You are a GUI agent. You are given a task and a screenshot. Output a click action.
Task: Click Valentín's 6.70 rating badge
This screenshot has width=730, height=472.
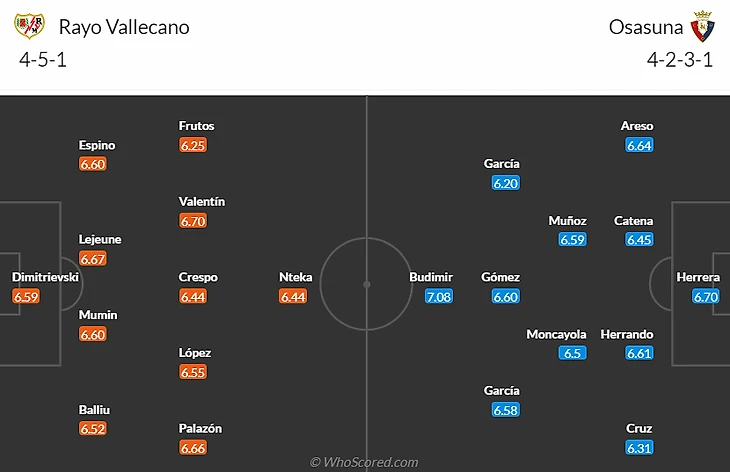point(193,221)
